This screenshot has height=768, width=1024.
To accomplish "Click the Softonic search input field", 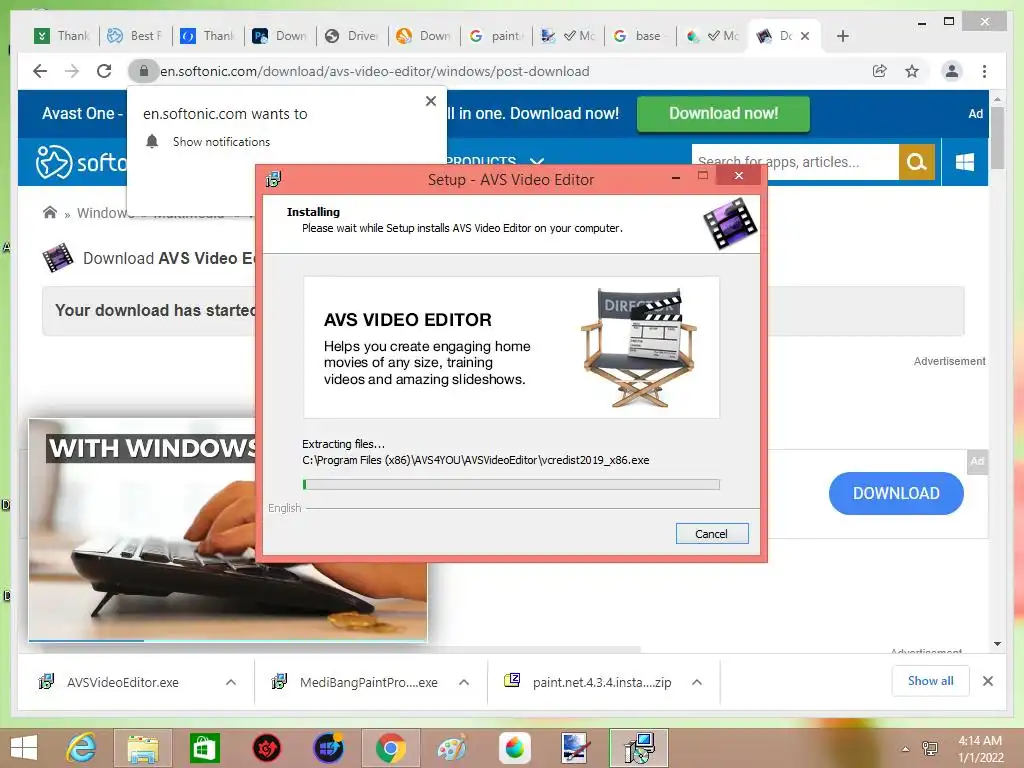I will click(x=795, y=162).
